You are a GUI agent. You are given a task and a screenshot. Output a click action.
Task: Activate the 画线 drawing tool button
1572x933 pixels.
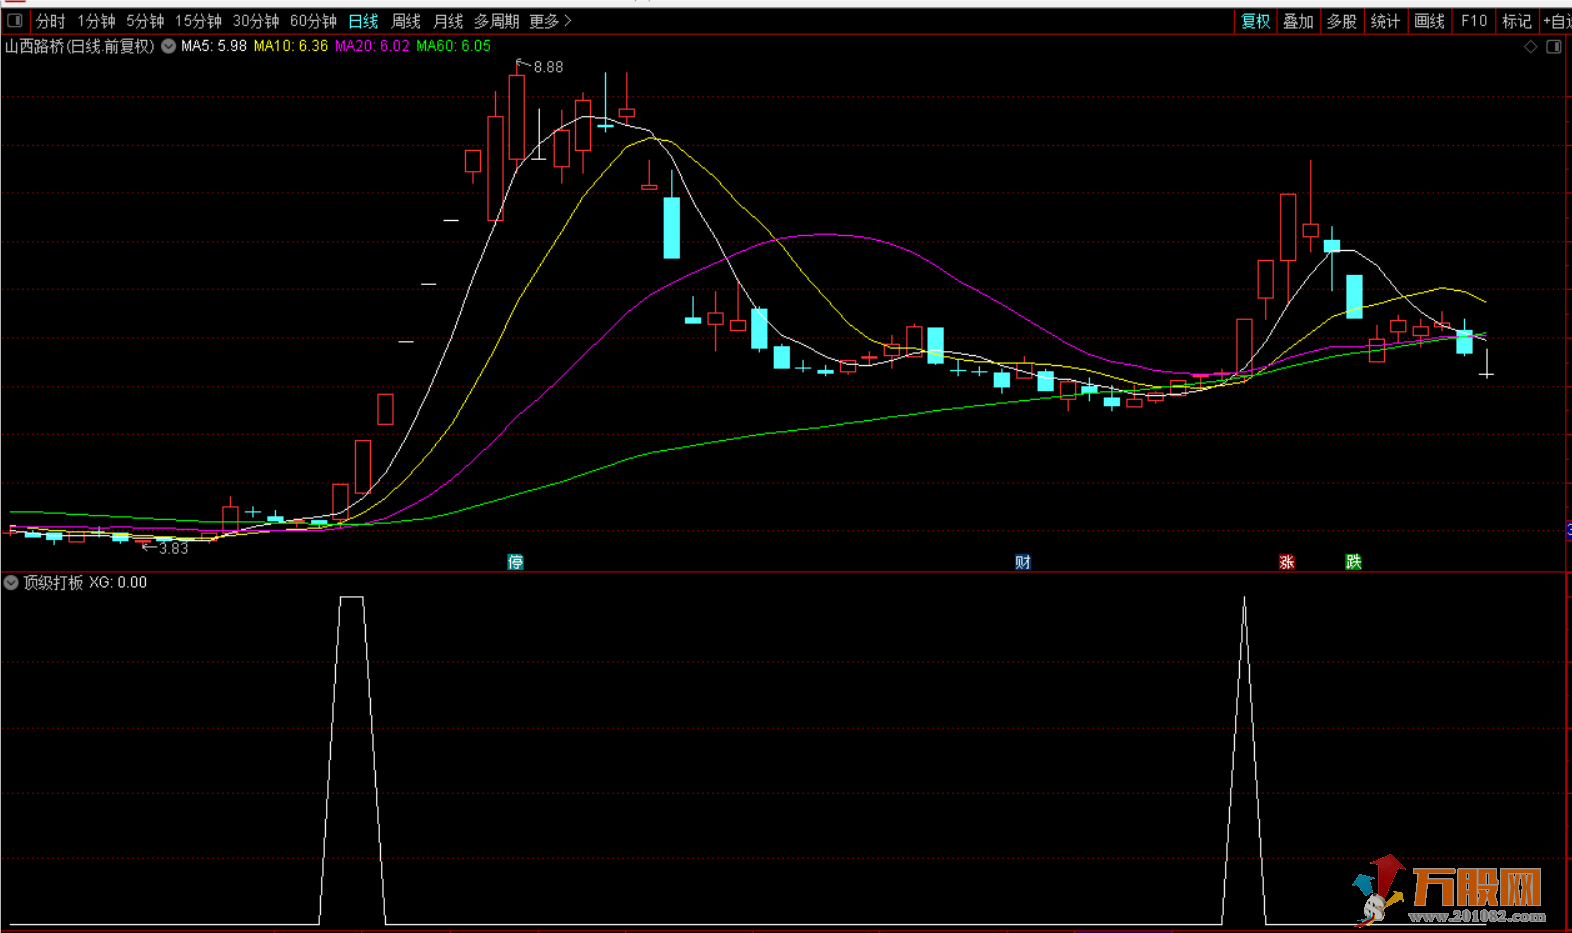pyautogui.click(x=1429, y=21)
